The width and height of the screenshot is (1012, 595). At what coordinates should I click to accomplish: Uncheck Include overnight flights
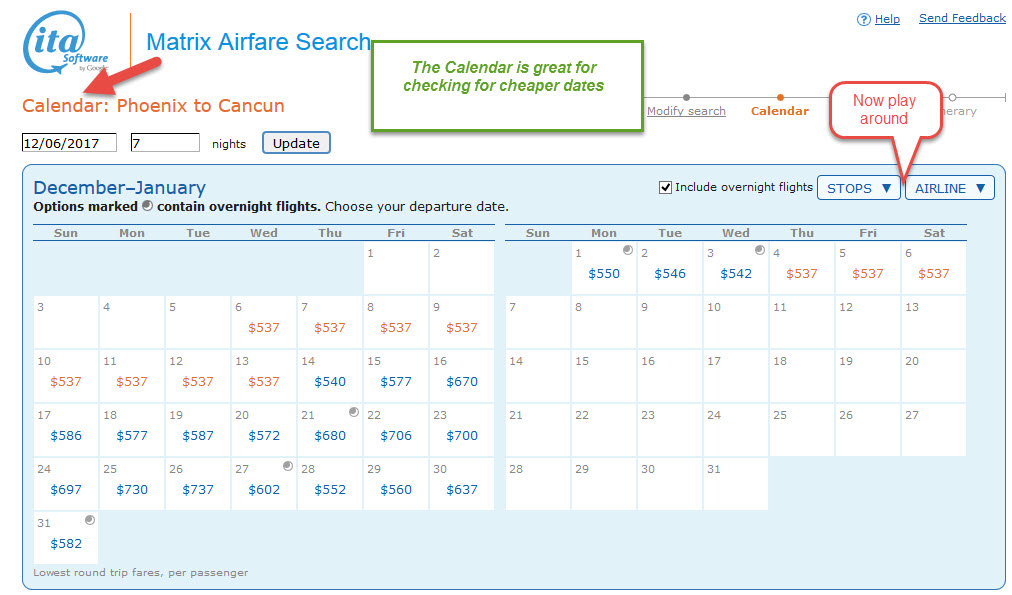pyautogui.click(x=666, y=187)
